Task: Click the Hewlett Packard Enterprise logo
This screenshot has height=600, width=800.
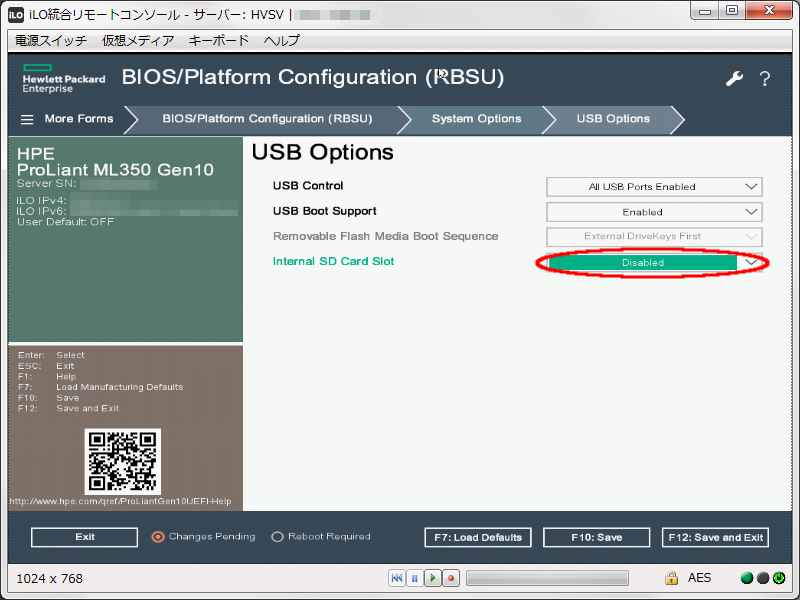Action: pos(63,79)
